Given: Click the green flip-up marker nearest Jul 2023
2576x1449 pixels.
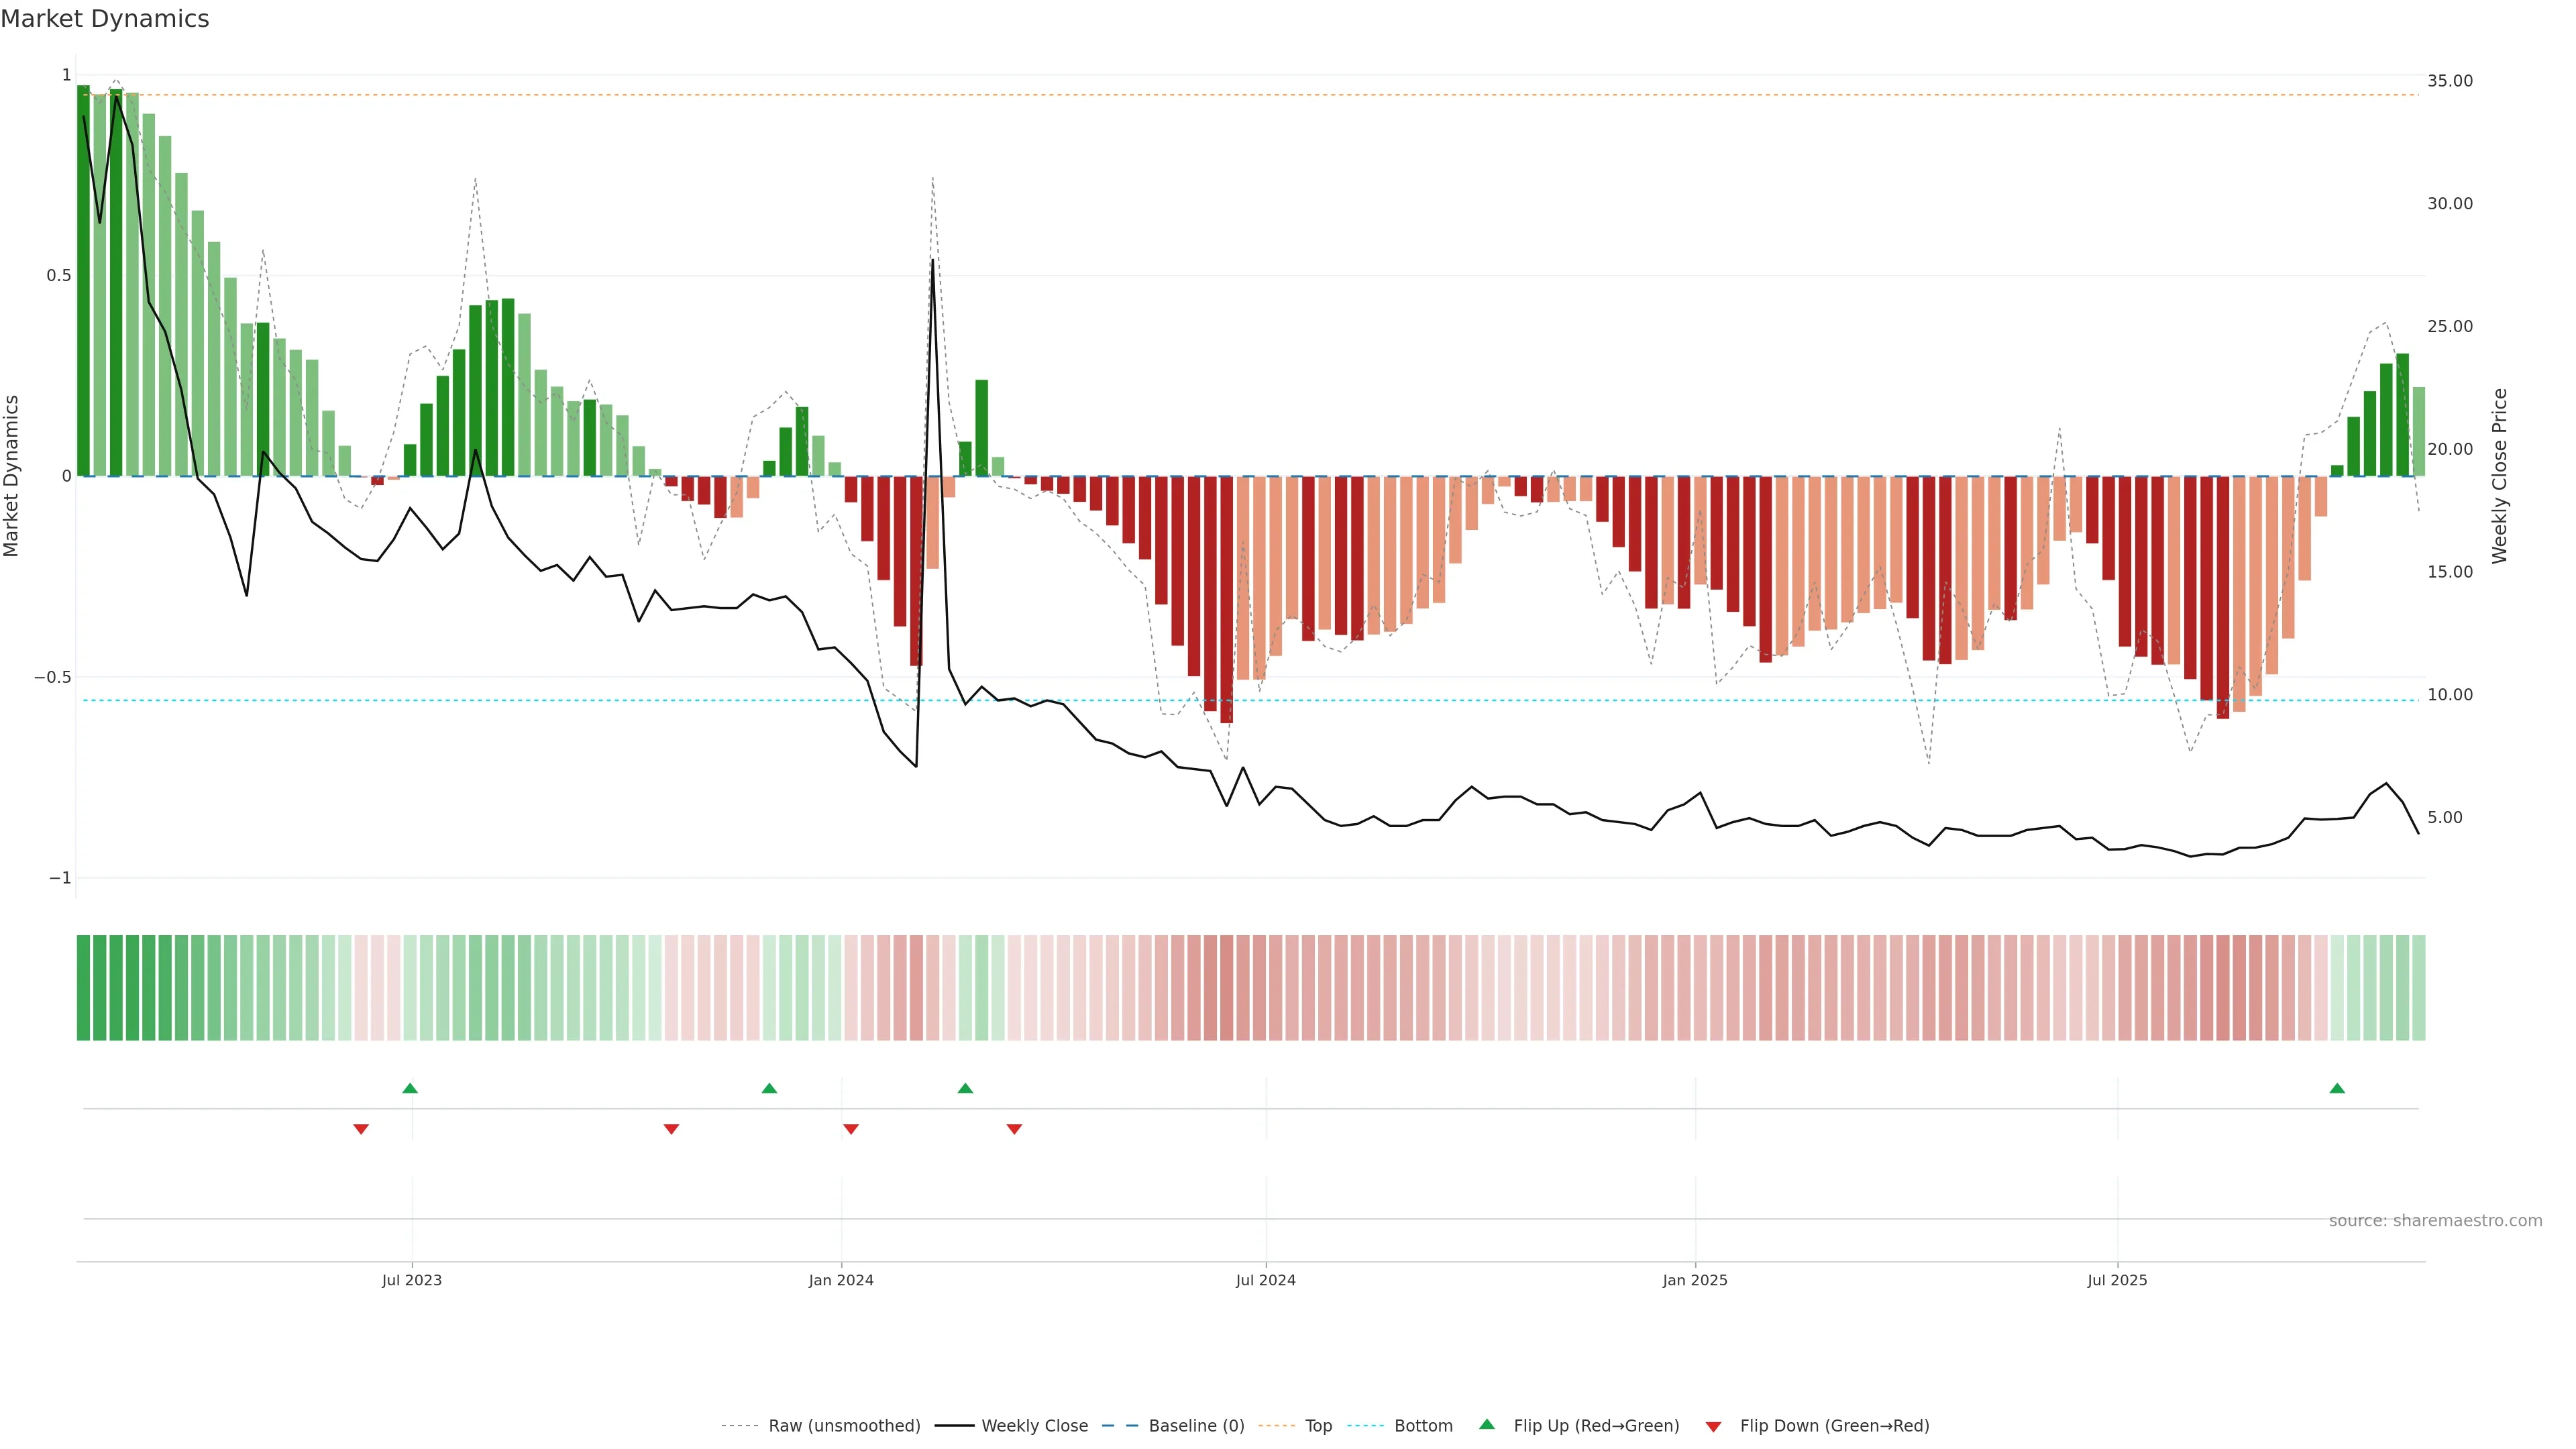Looking at the screenshot, I should tap(410, 1088).
